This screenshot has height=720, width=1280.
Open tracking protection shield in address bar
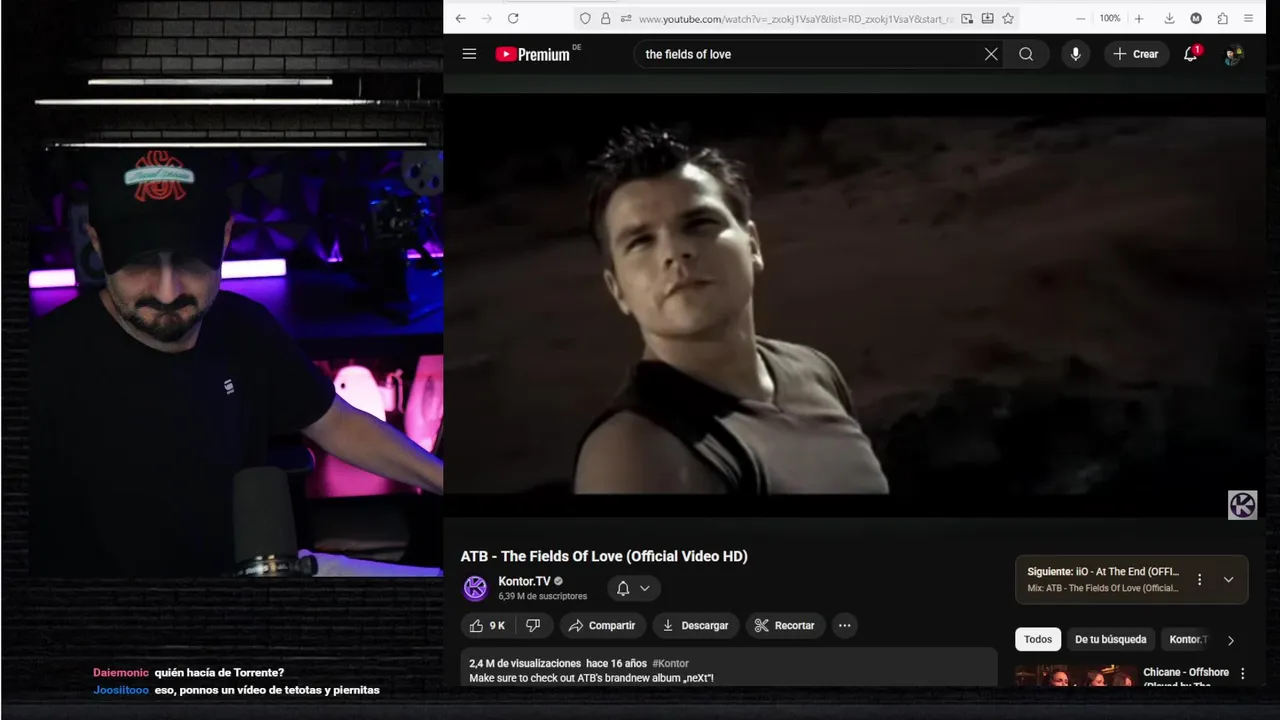point(585,18)
